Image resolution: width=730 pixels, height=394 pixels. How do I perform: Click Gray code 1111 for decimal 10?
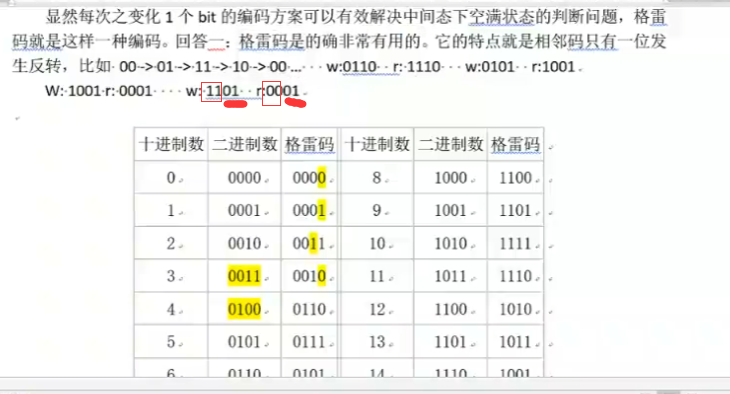pos(515,244)
